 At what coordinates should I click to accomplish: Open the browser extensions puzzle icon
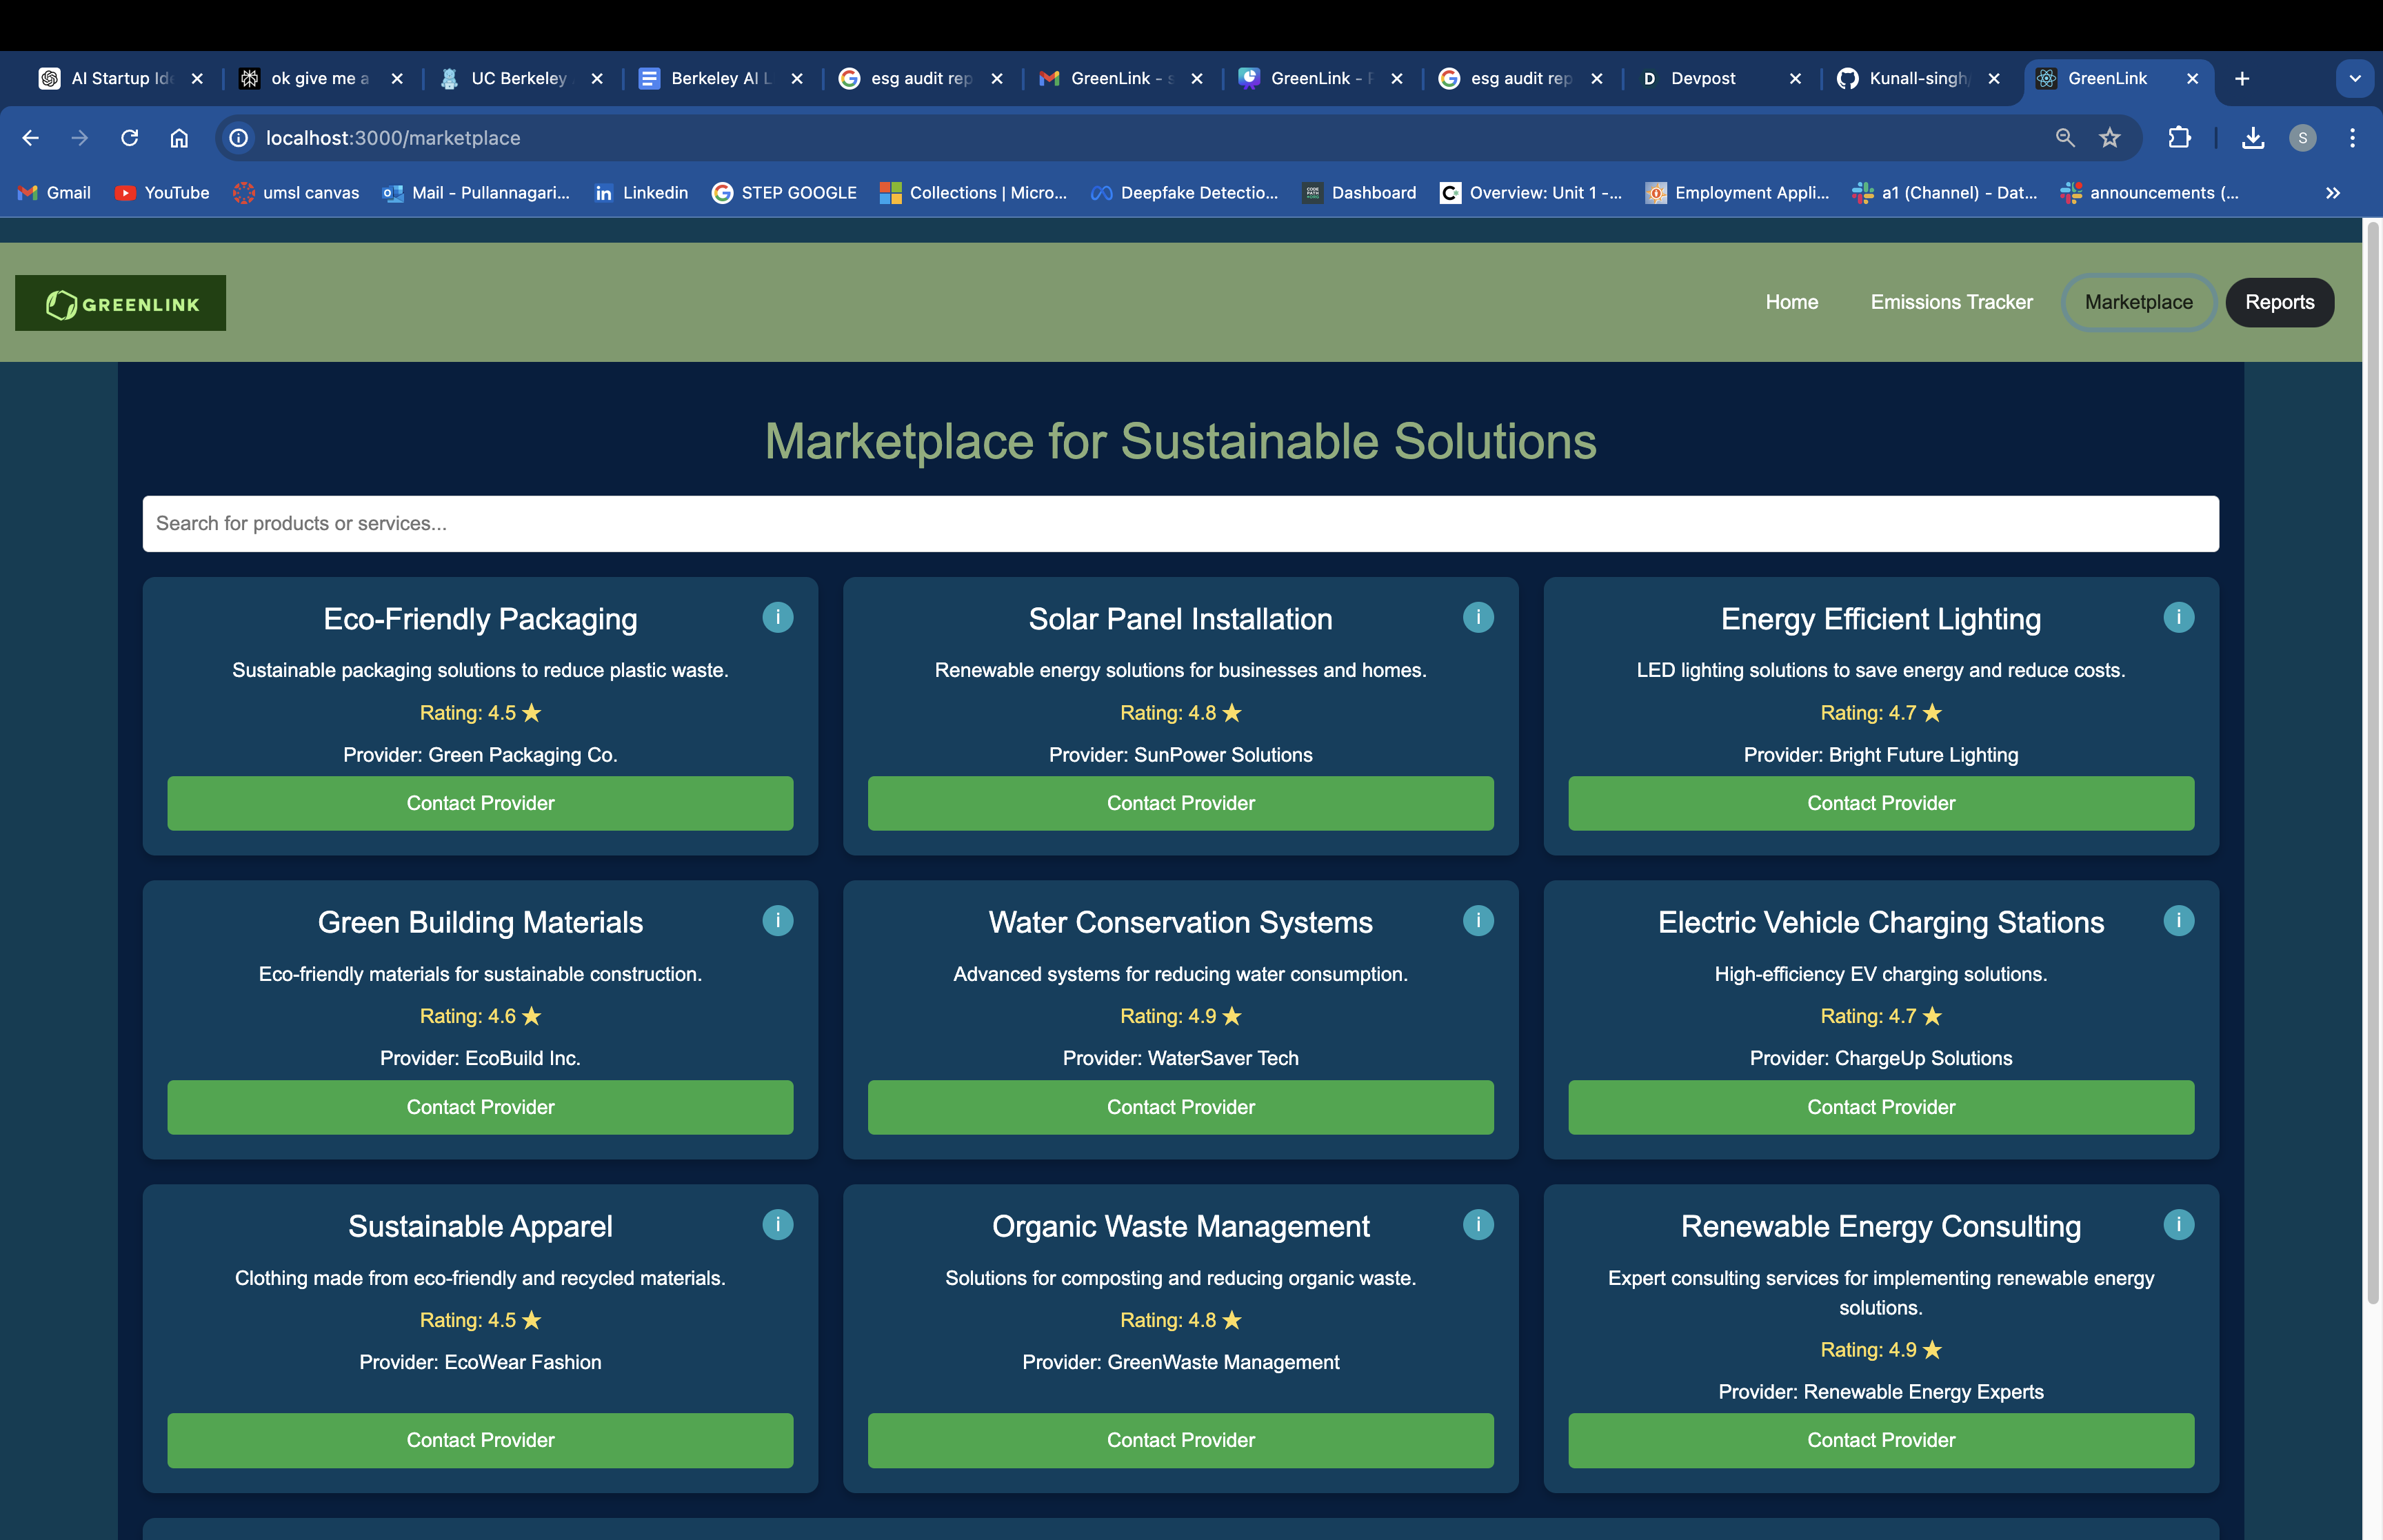point(2179,138)
